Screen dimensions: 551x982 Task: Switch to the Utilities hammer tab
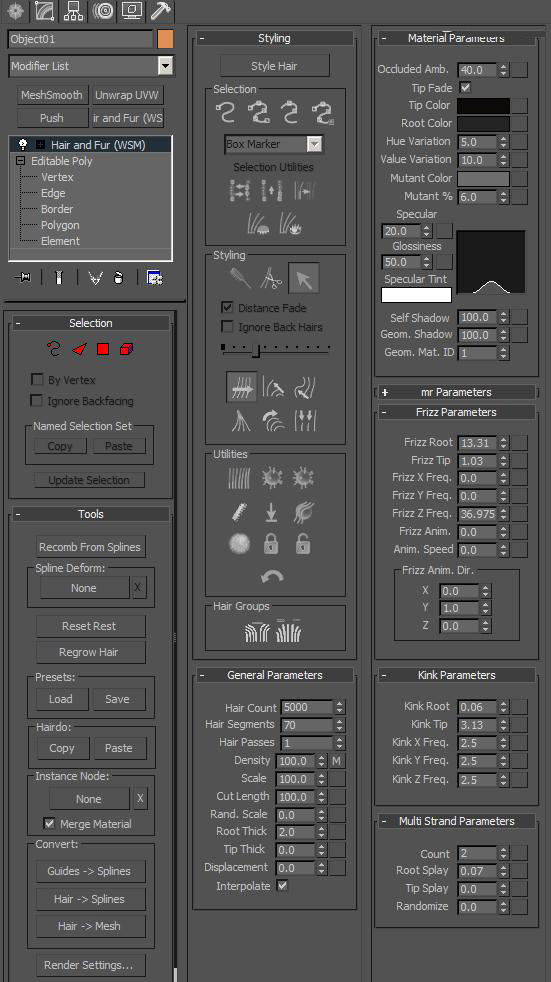pos(160,11)
